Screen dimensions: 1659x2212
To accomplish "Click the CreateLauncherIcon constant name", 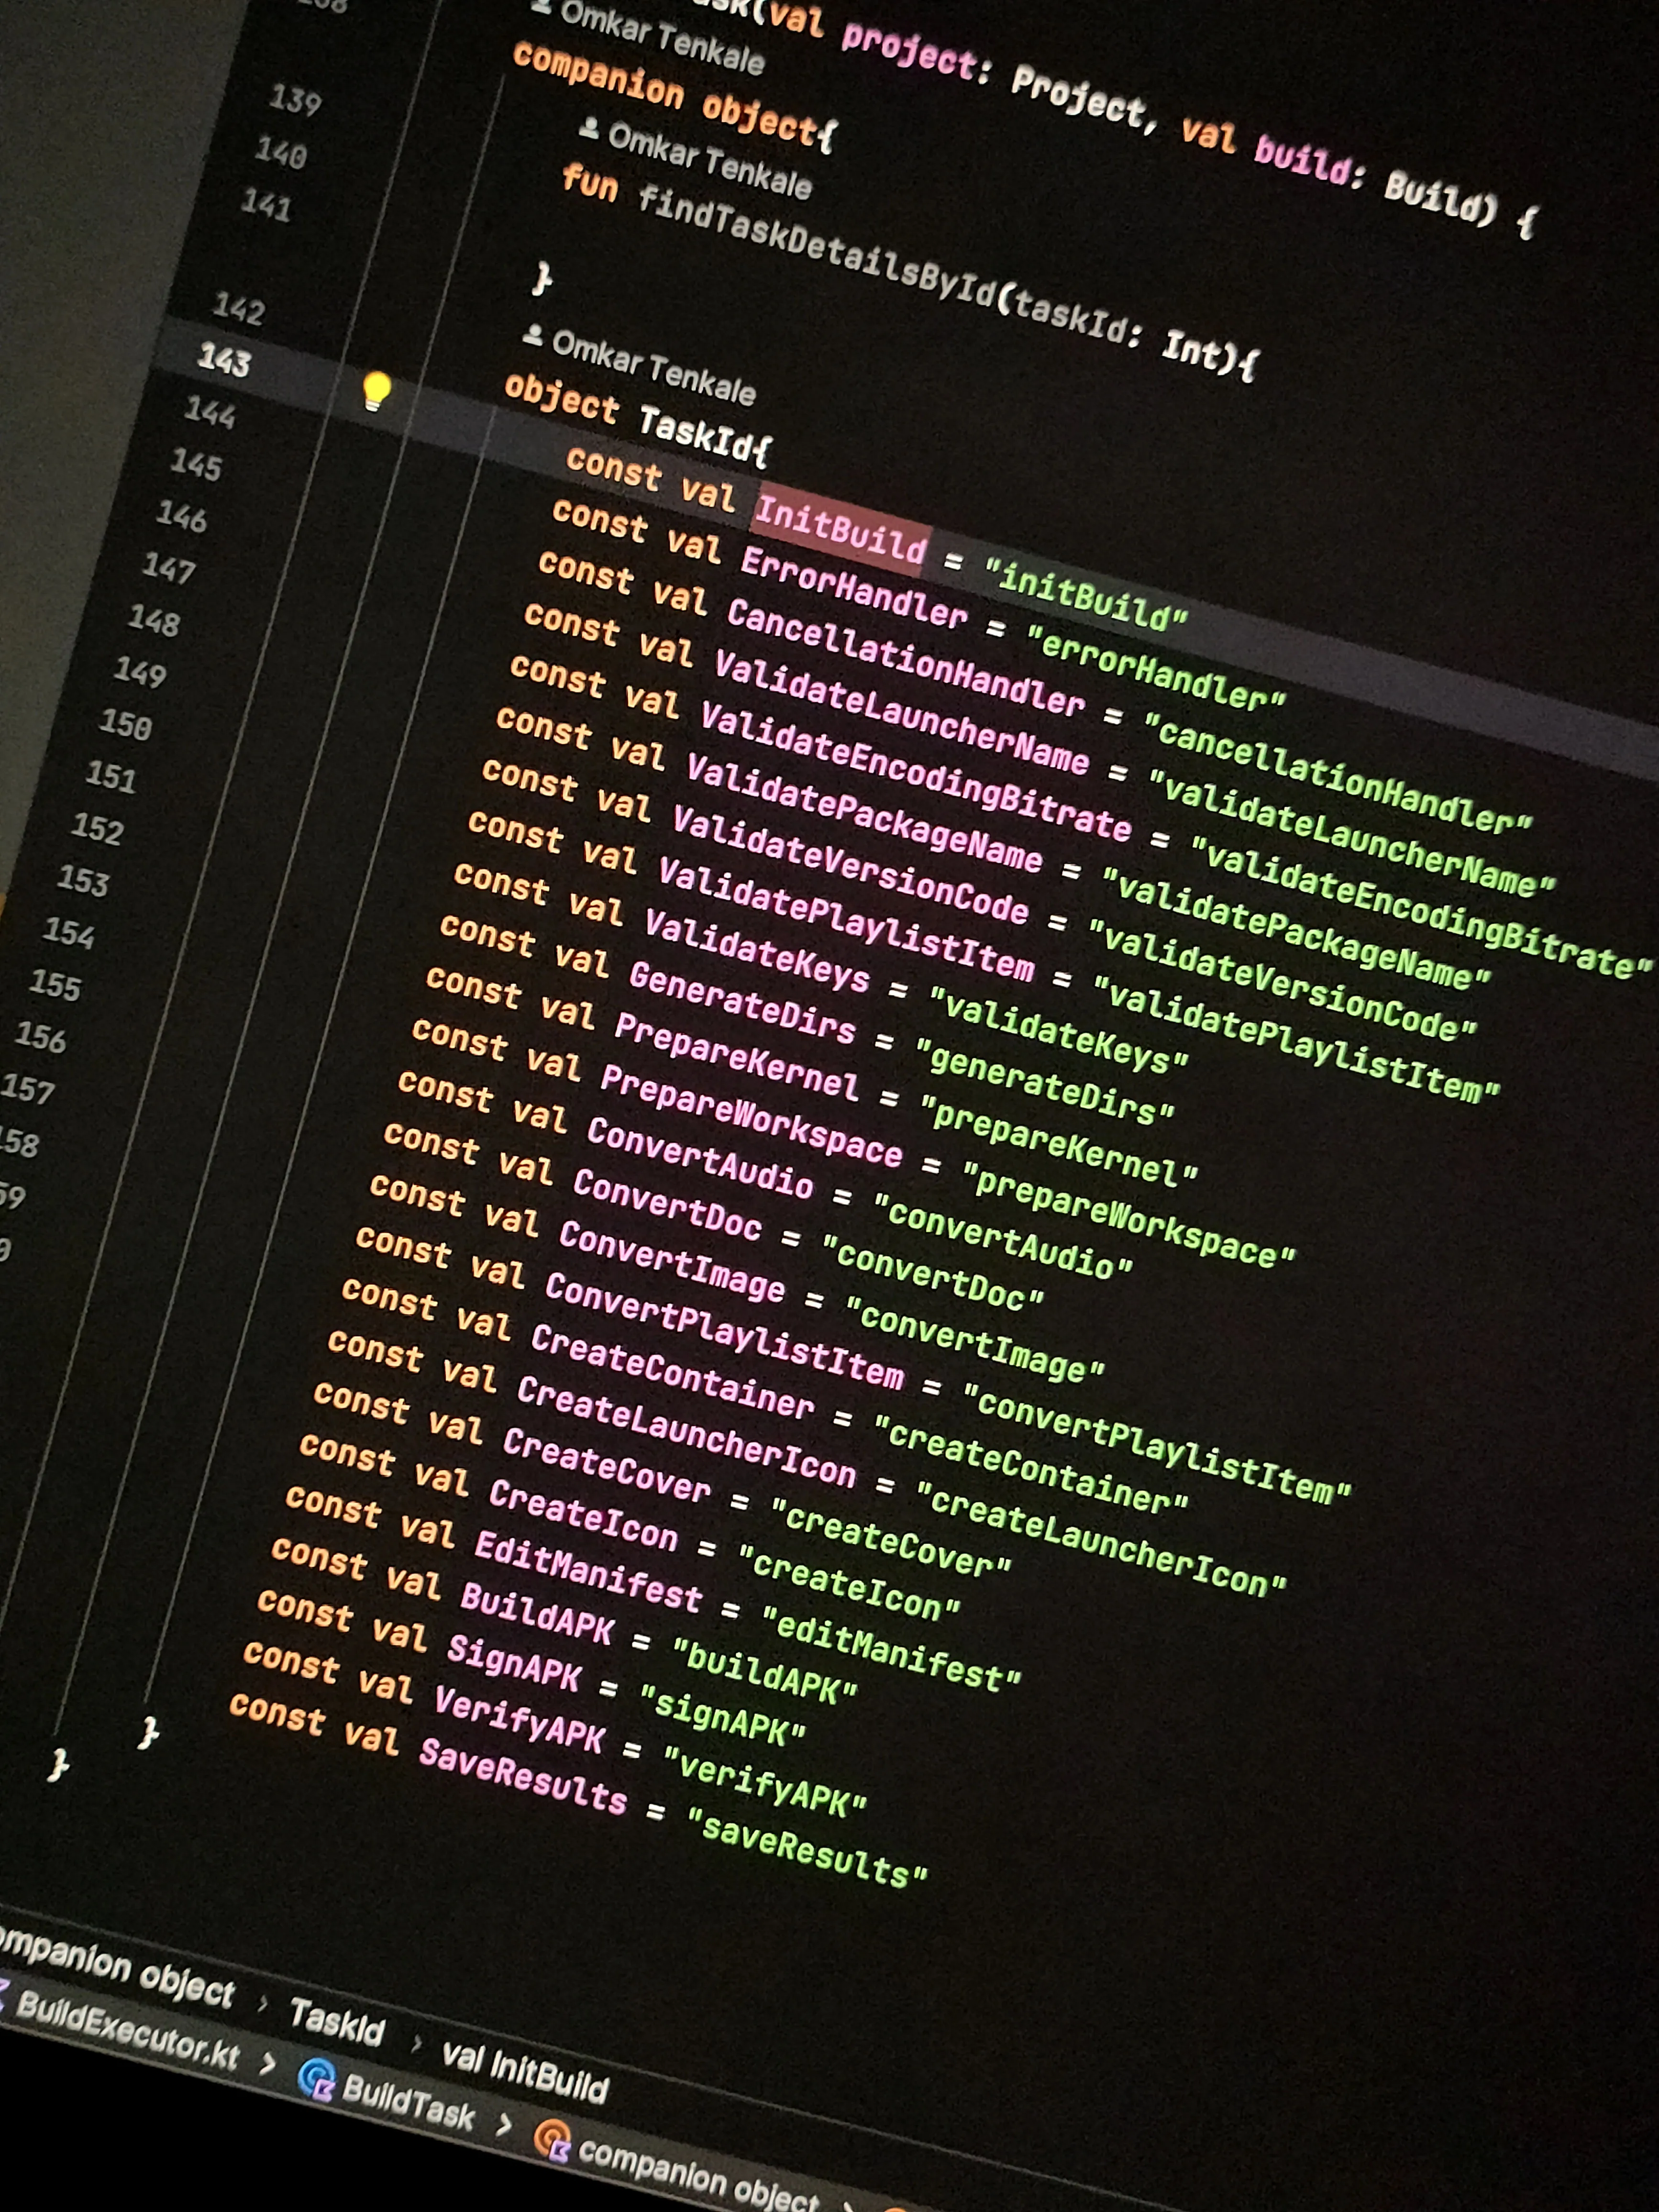I will [x=687, y=1431].
